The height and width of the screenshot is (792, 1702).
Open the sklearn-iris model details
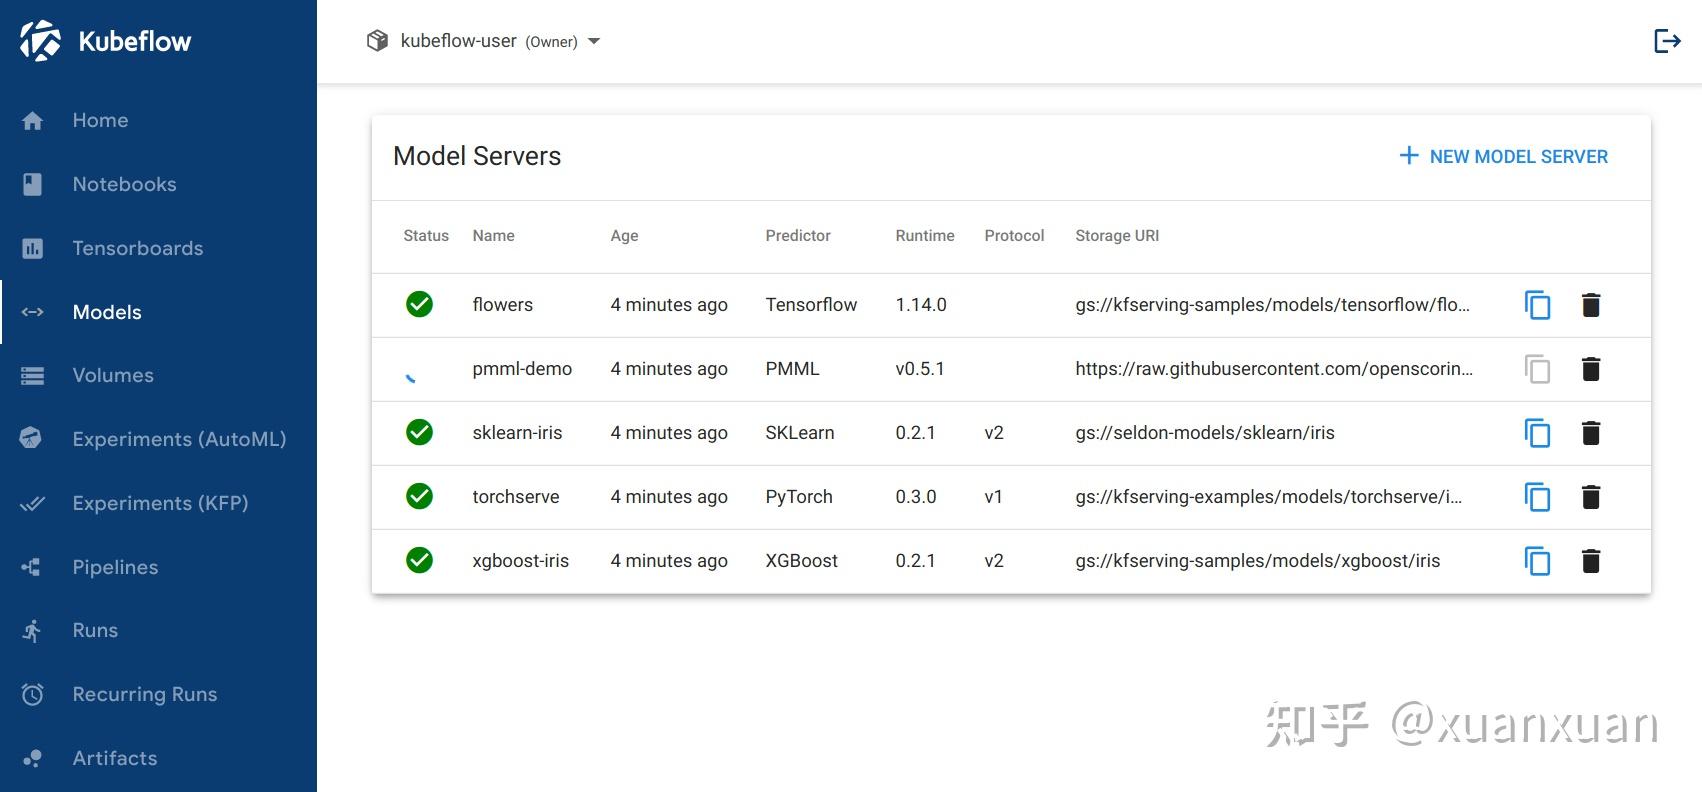(517, 433)
